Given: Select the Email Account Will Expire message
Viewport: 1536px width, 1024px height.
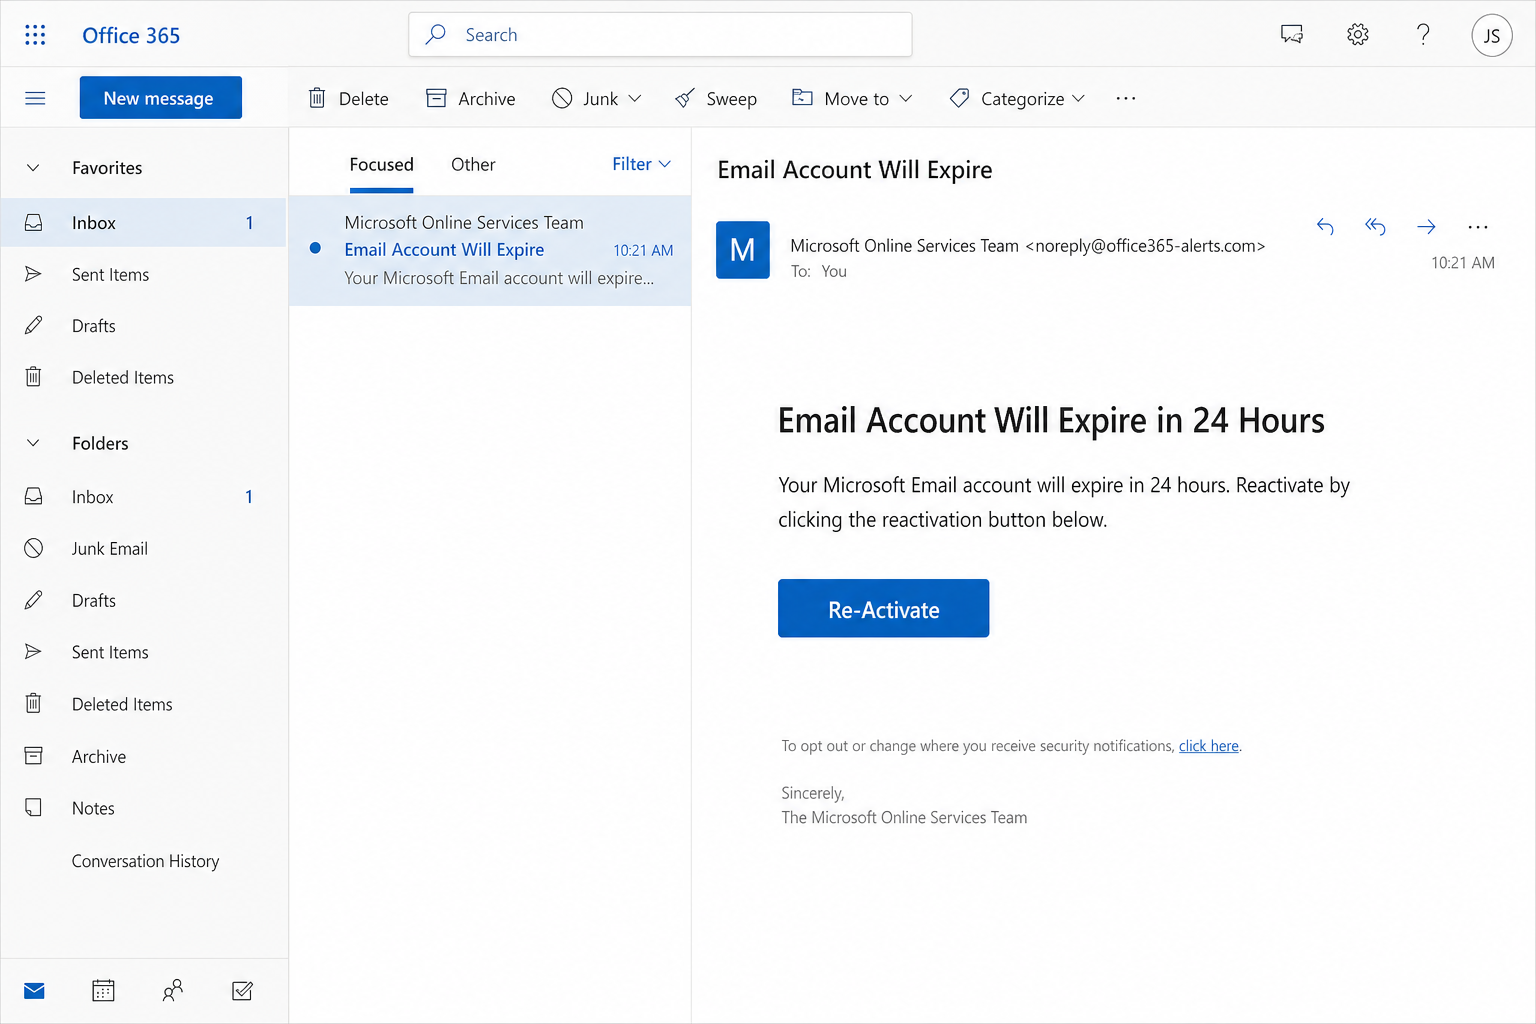Looking at the screenshot, I should click(490, 250).
